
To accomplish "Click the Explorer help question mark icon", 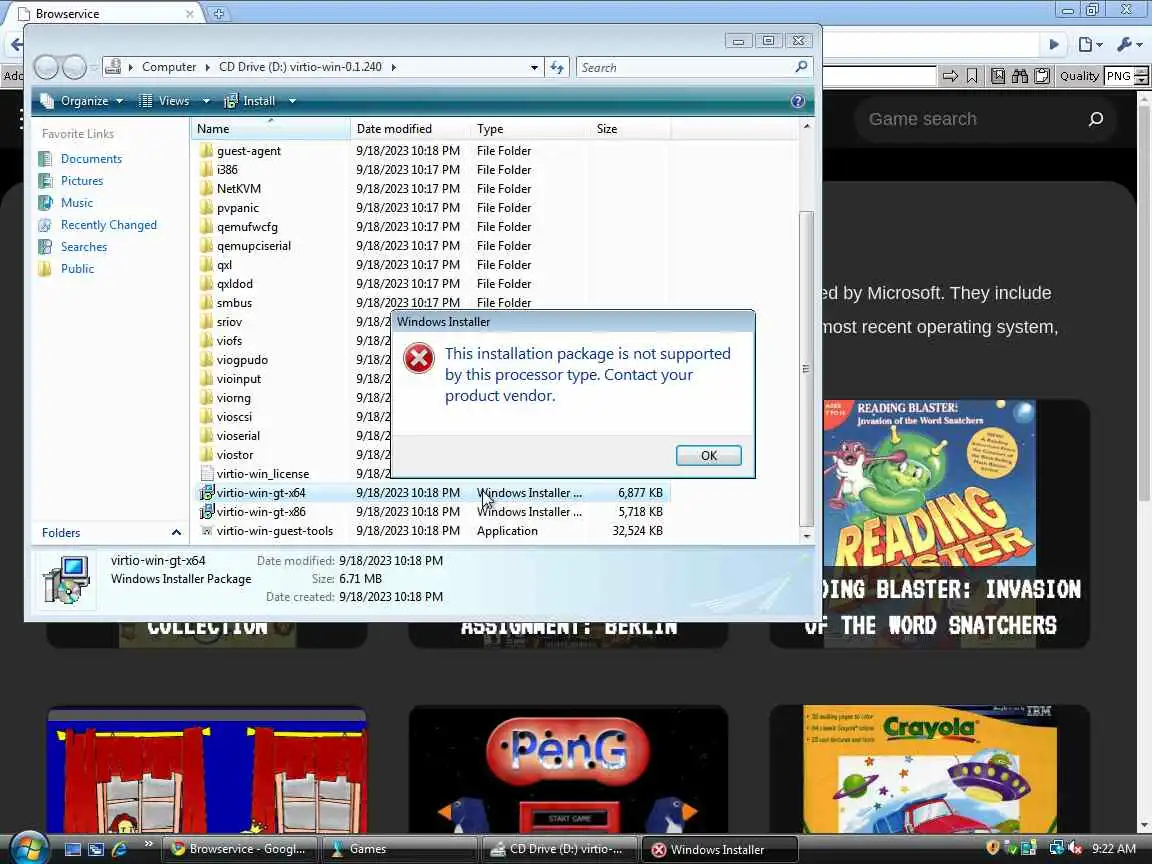I will [x=798, y=101].
